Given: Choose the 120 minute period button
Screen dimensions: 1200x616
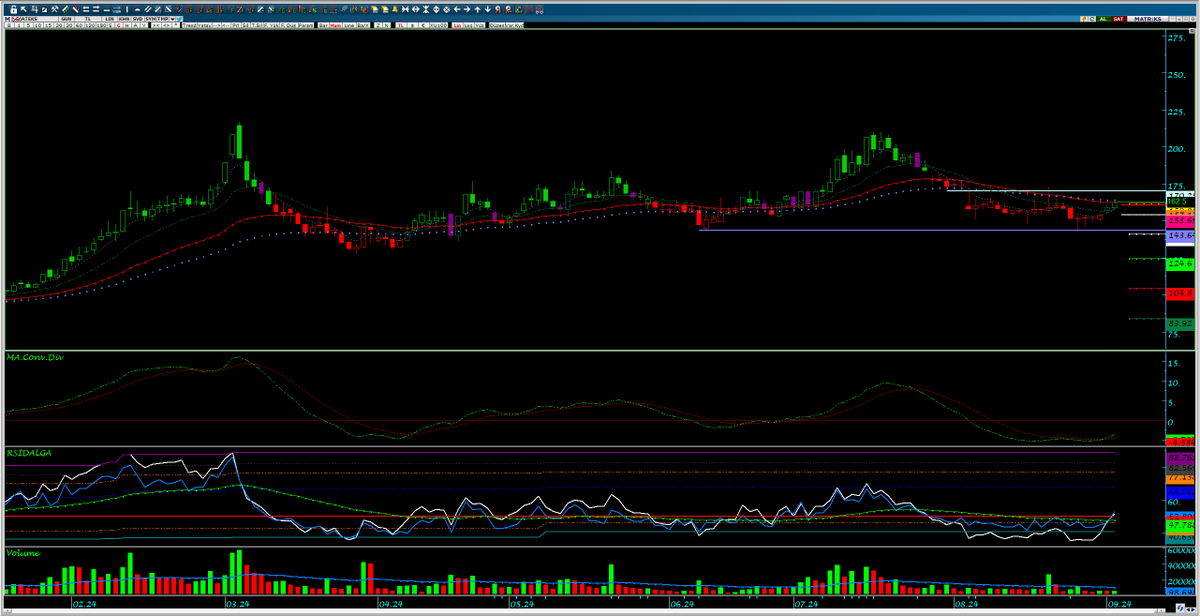Looking at the screenshot, I should tap(89, 25).
